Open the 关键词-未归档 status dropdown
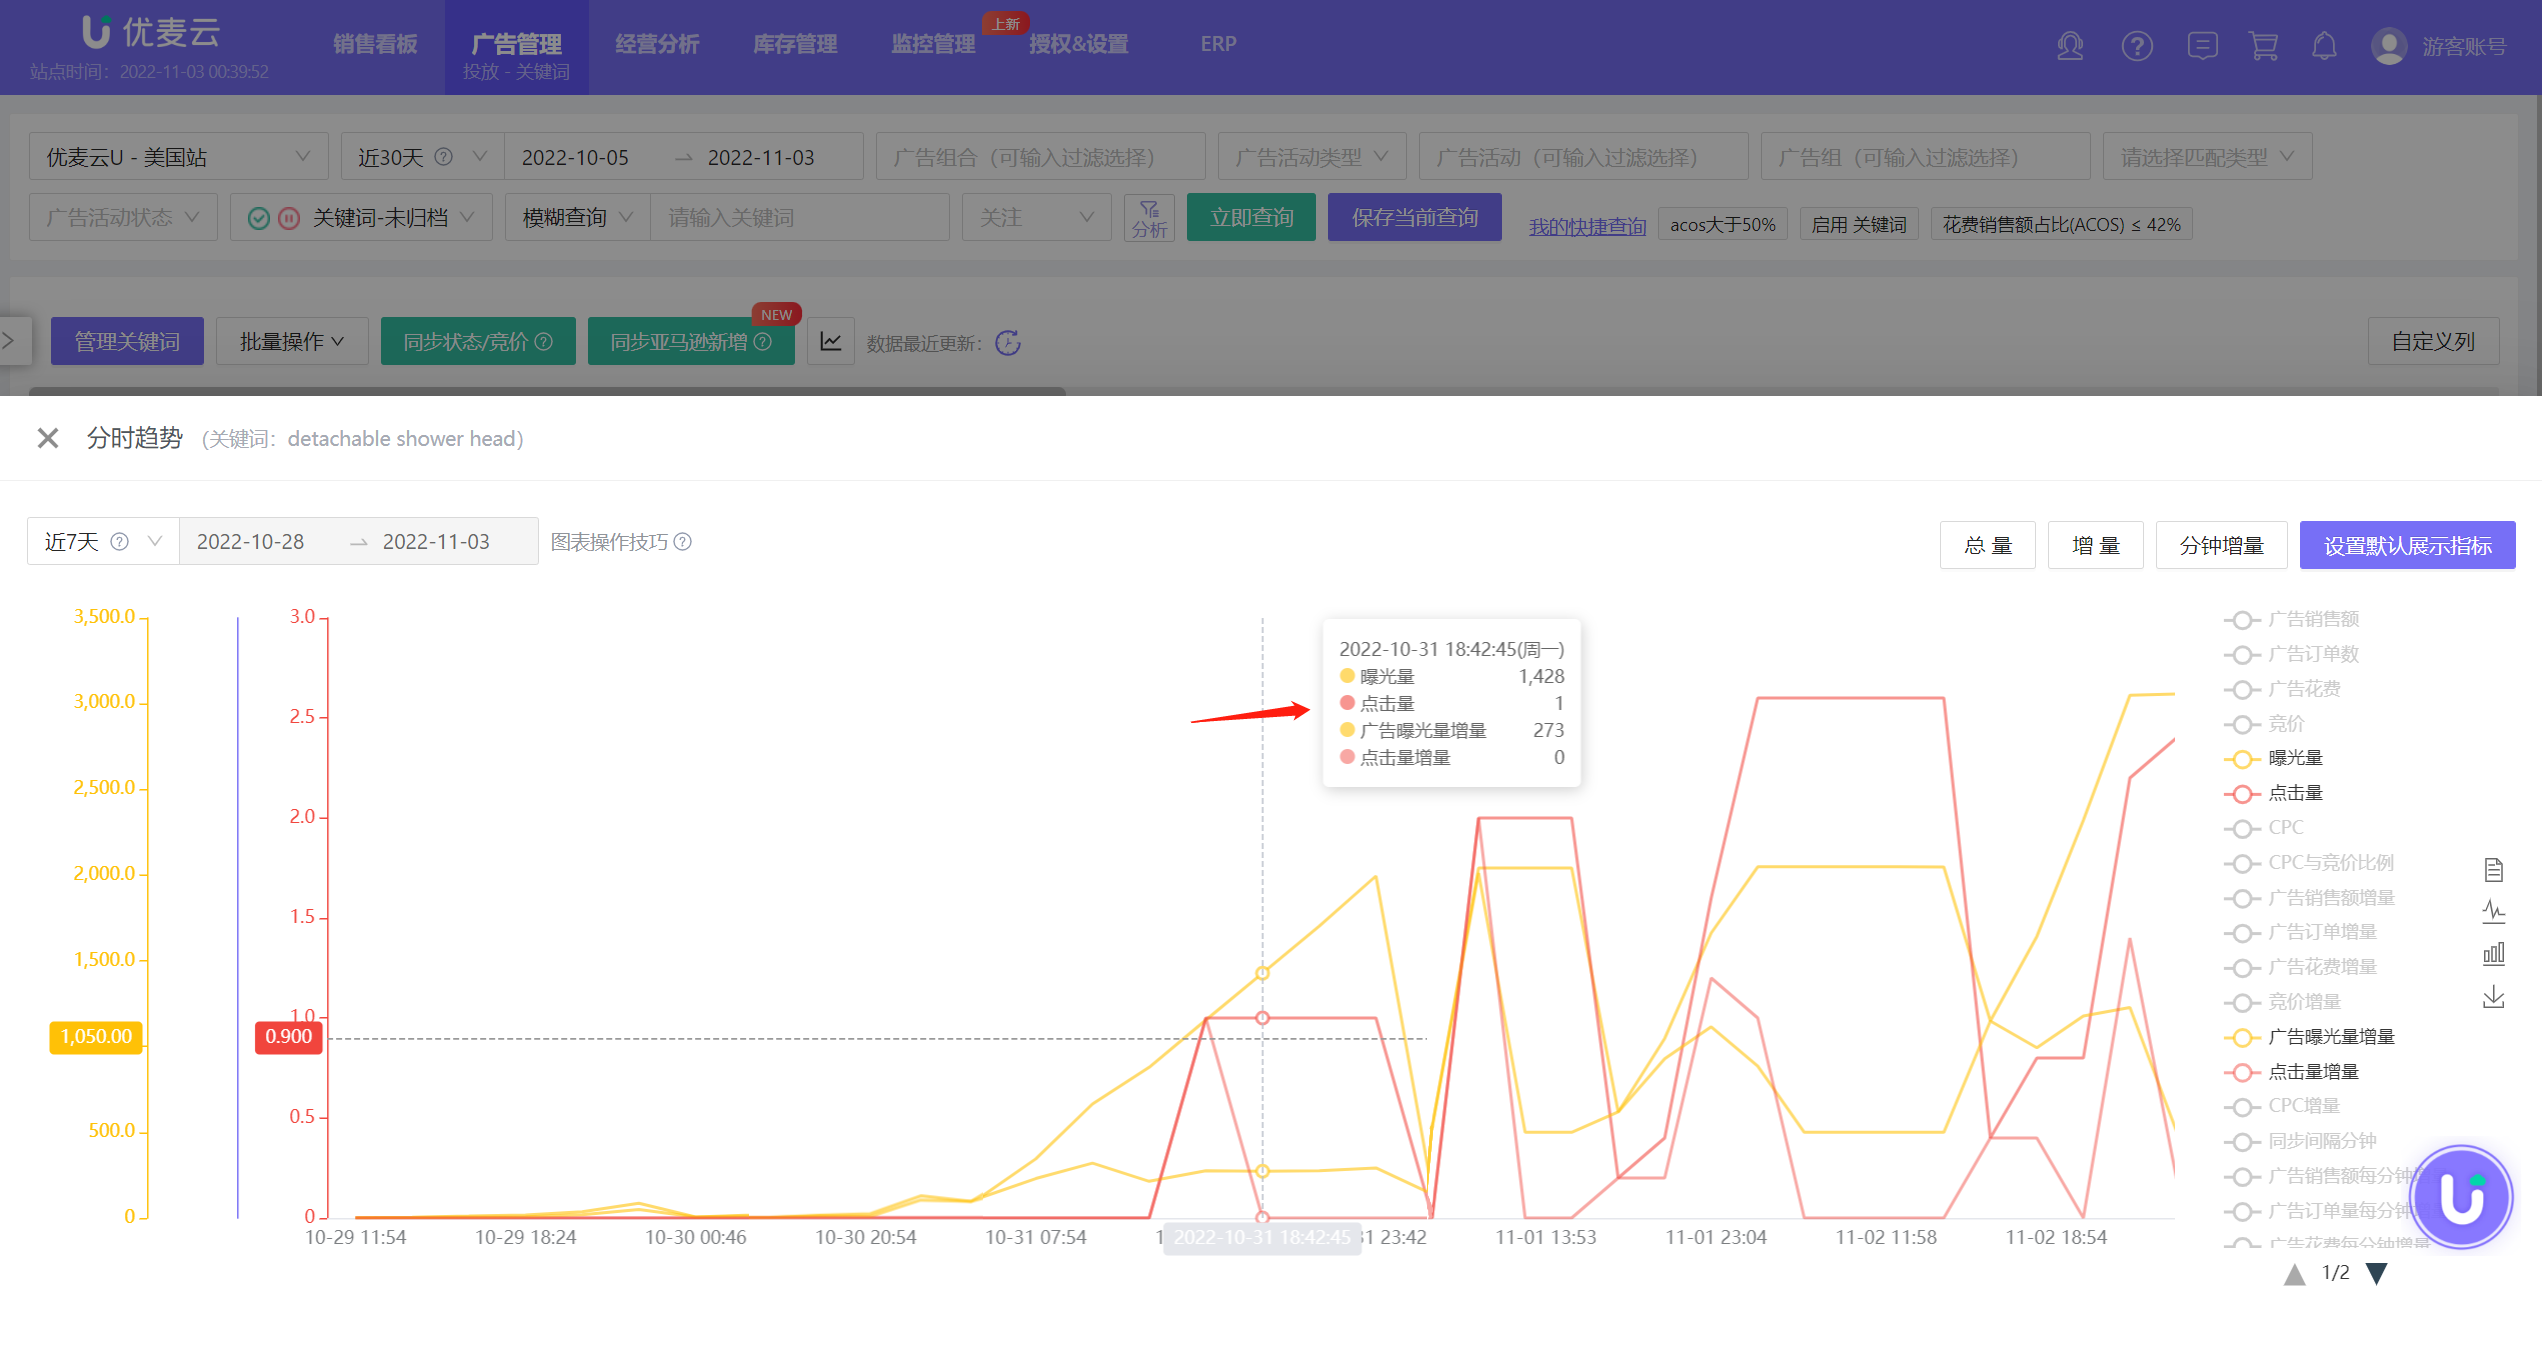Image resolution: width=2542 pixels, height=1363 pixels. 361,217
